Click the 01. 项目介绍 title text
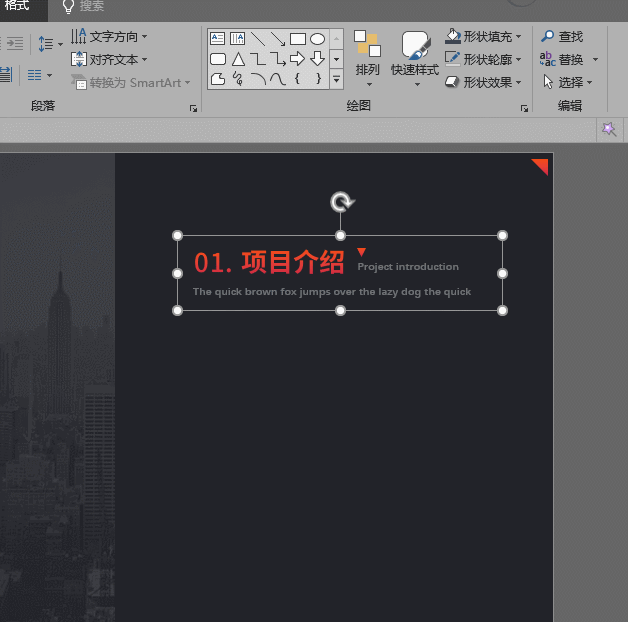628x622 pixels. [x=269, y=263]
